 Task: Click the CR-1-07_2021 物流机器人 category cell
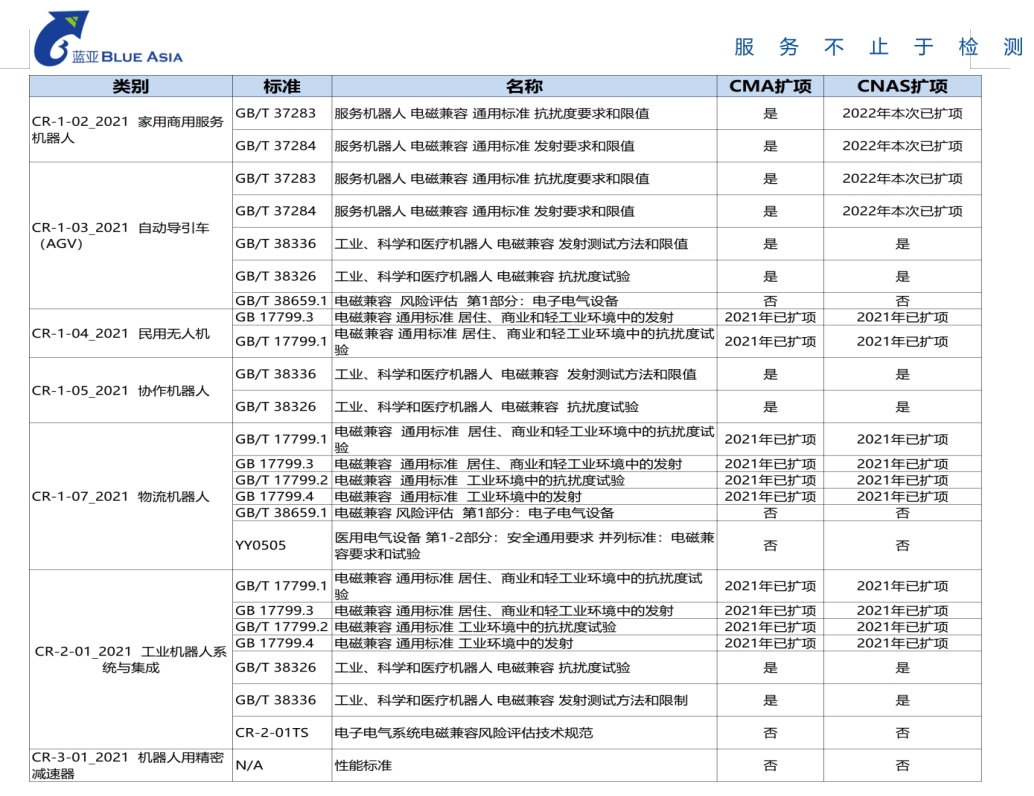(x=121, y=496)
